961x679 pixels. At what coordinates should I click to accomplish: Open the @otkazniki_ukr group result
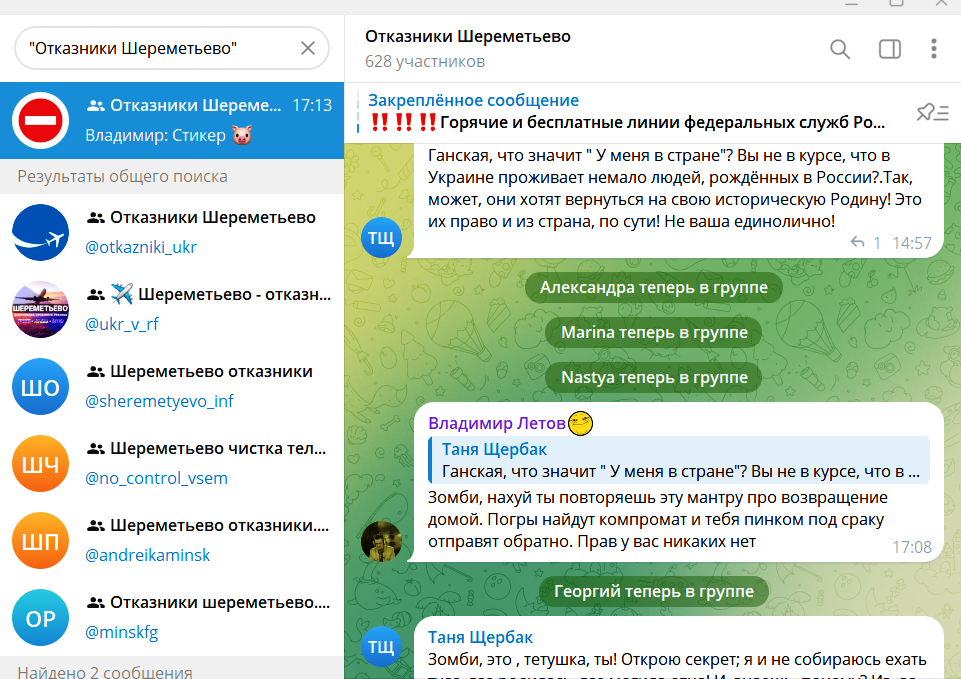point(172,232)
